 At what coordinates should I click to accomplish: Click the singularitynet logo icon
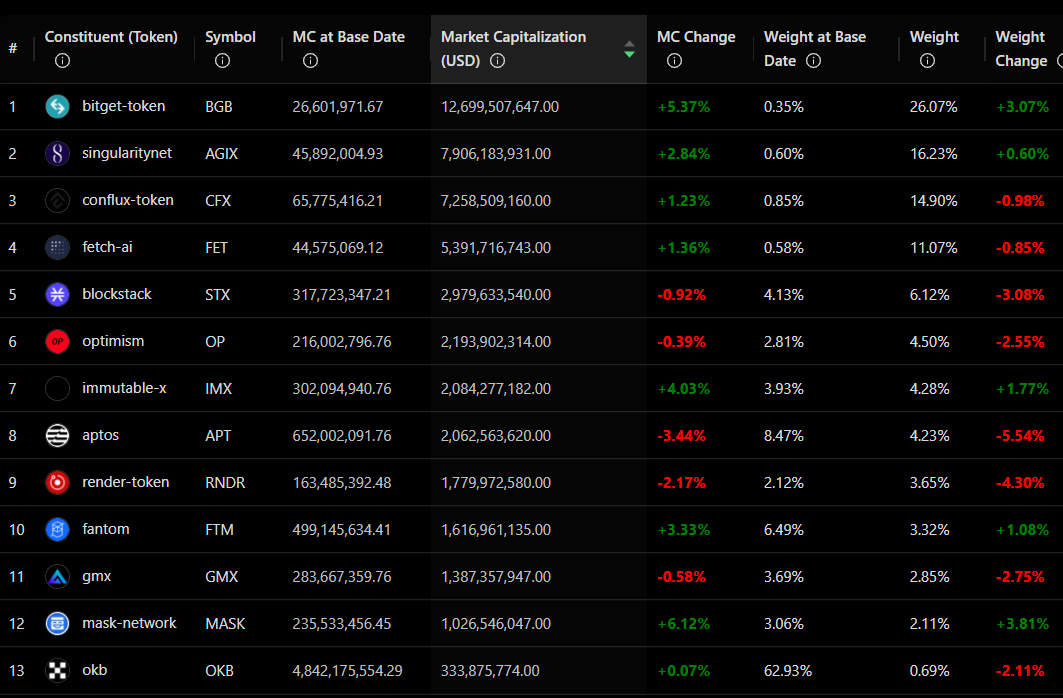[58, 153]
